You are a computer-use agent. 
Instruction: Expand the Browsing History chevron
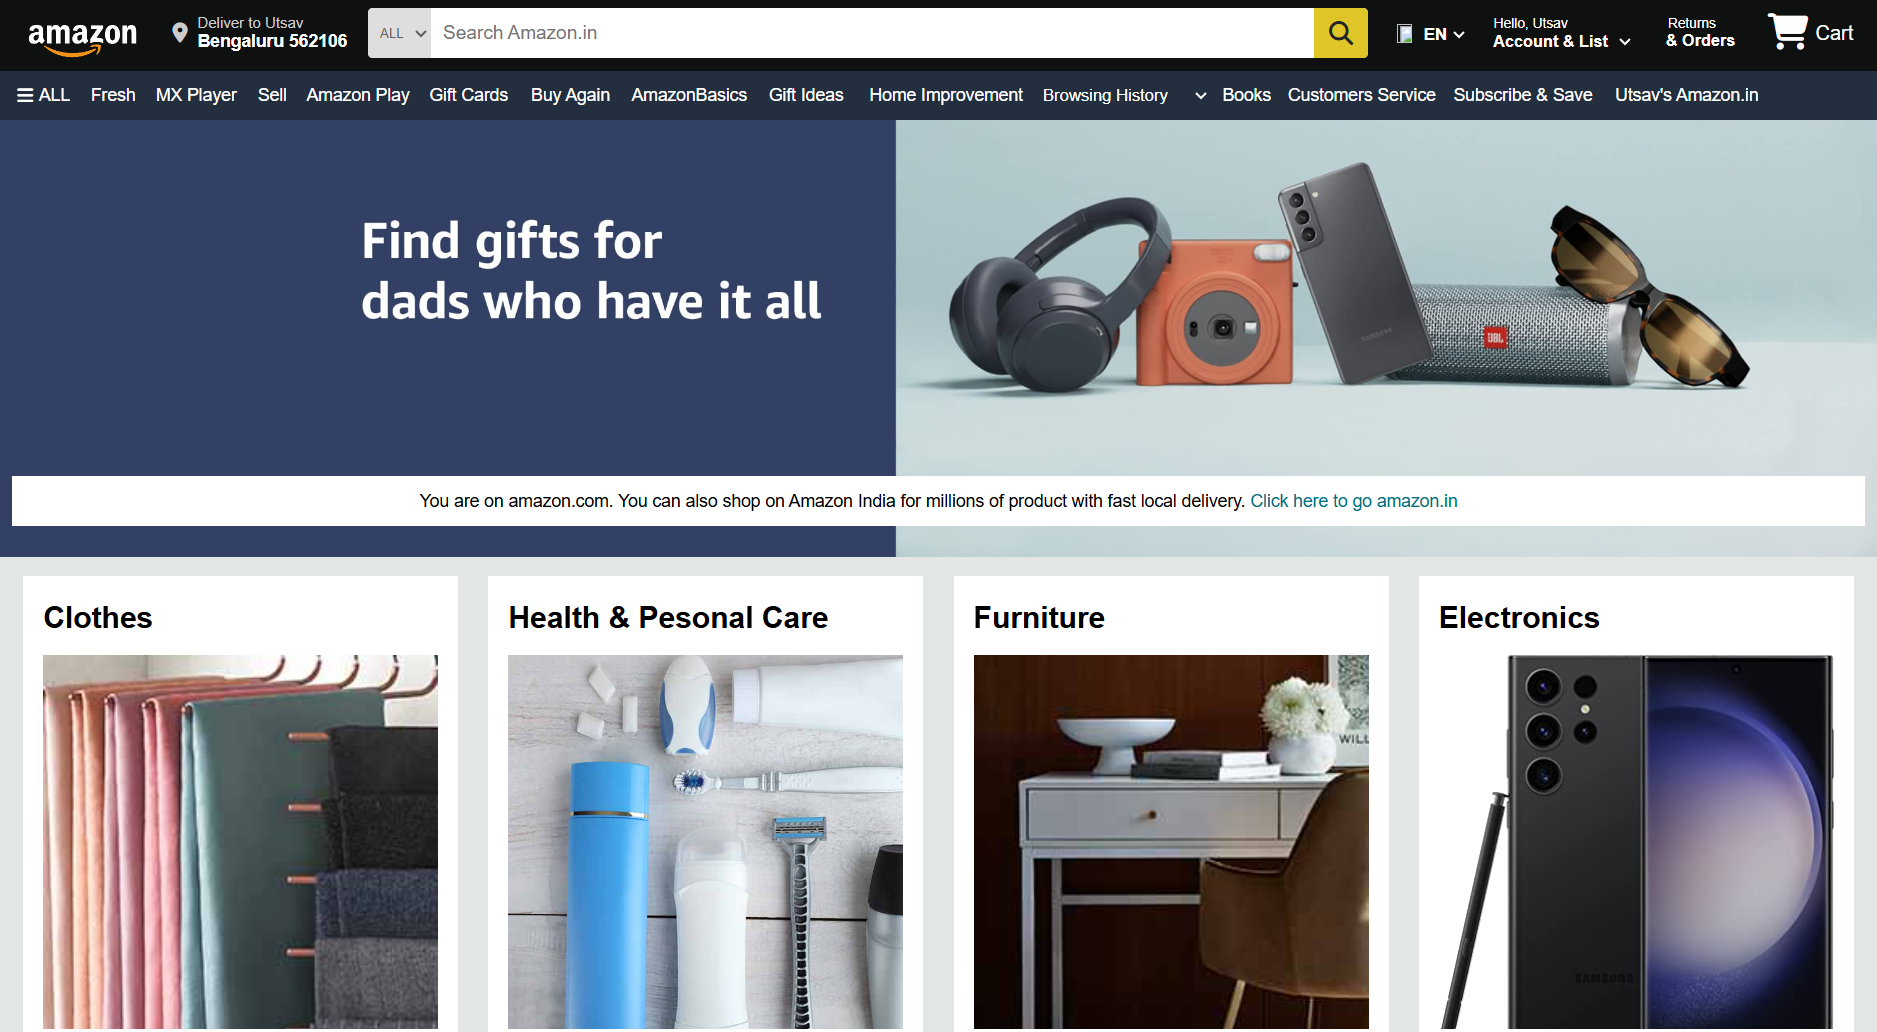[1200, 96]
